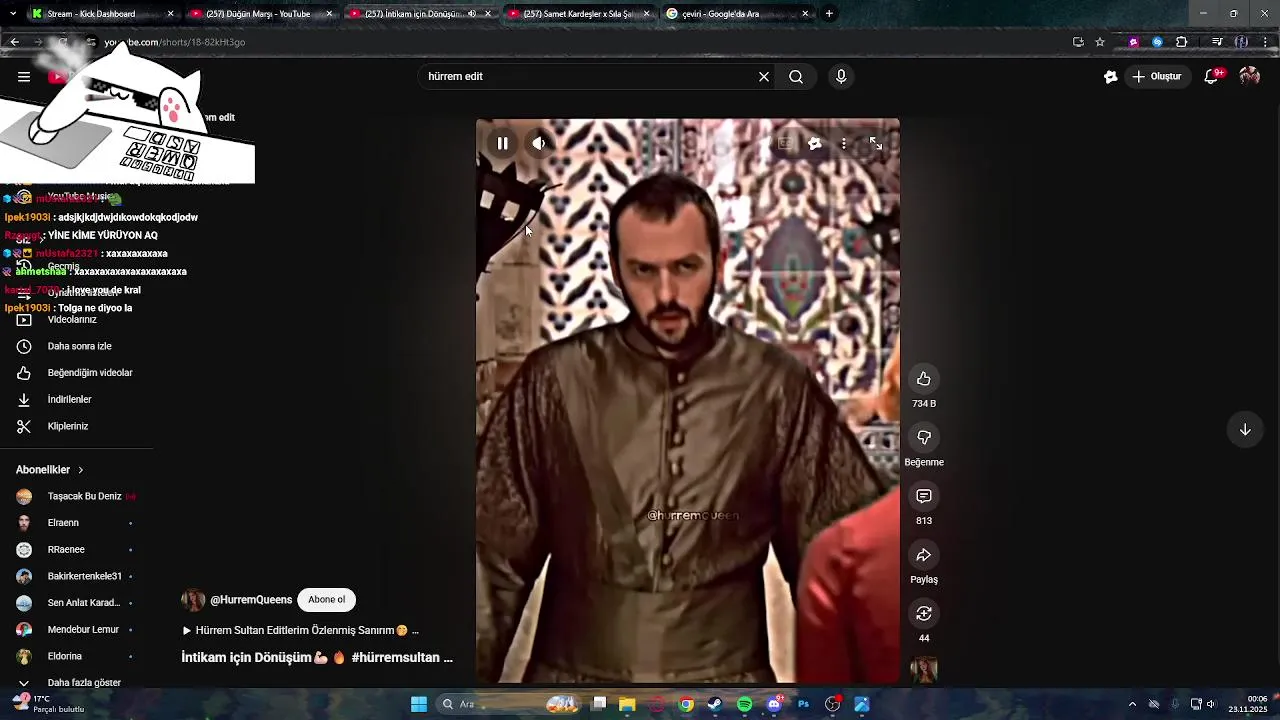The width and height of the screenshot is (1280, 720).
Task: Dislike this Short (Beğenme)
Action: pos(924,437)
